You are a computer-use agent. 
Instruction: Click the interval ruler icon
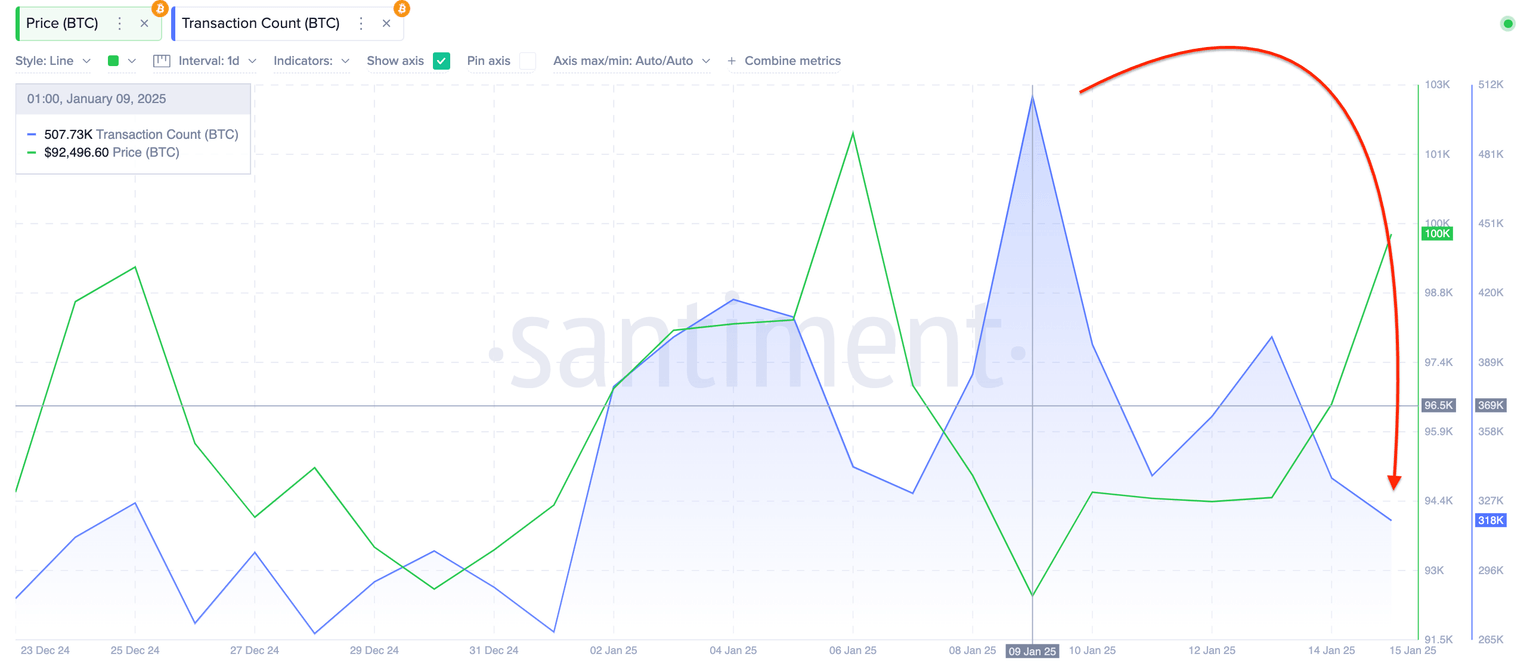(162, 61)
